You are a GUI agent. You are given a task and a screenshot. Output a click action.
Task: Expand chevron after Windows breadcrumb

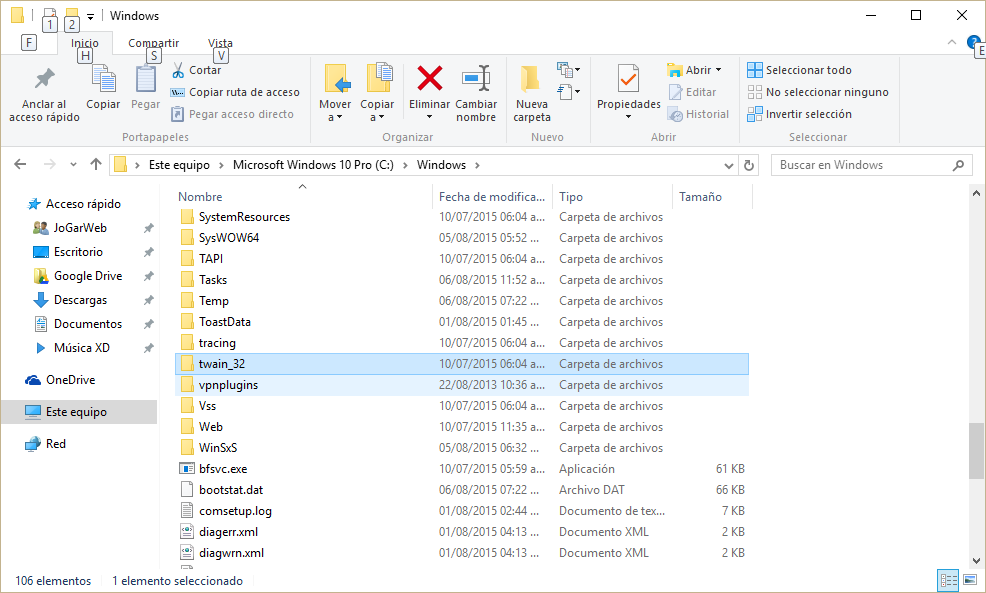coord(477,165)
